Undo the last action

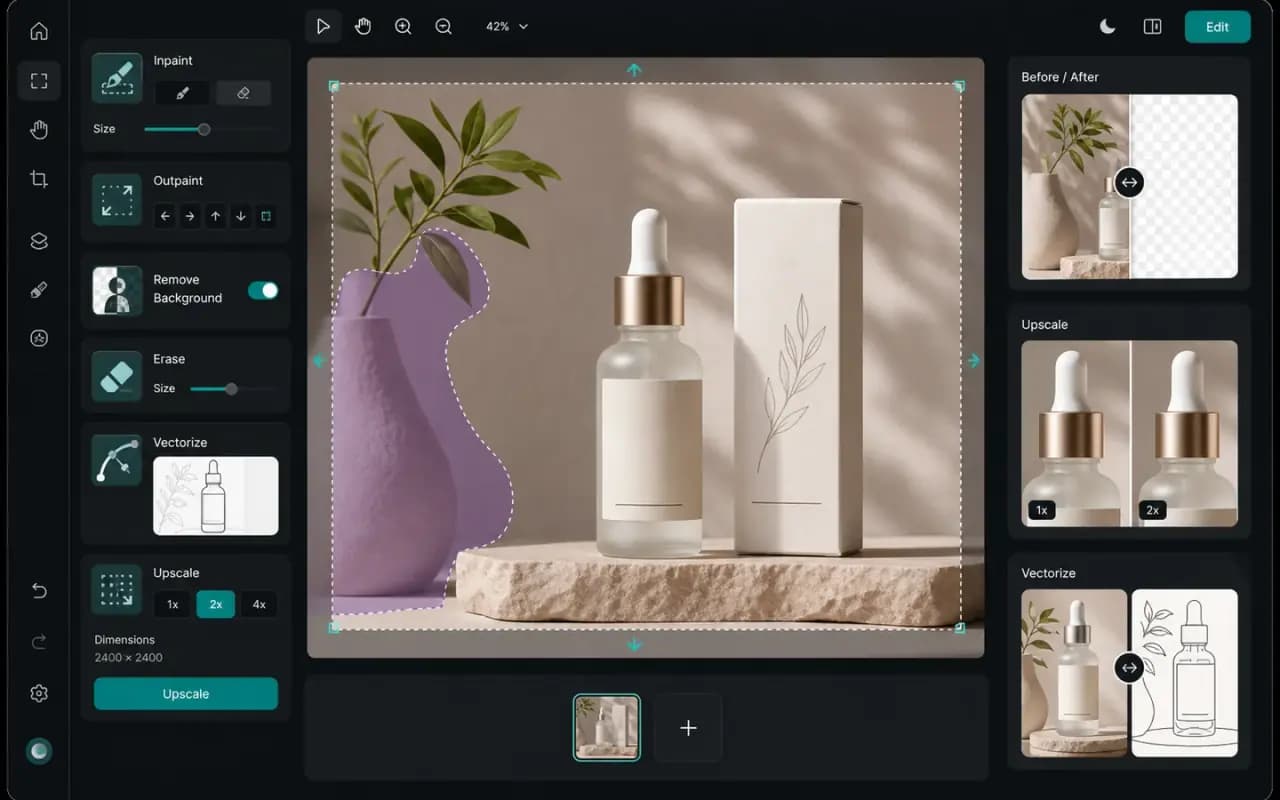(x=39, y=591)
